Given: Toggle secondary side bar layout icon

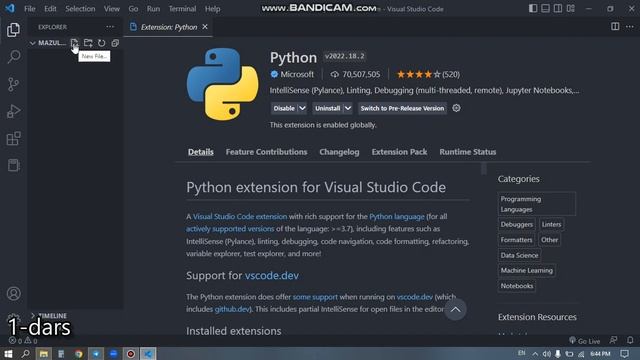Looking at the screenshot, I should tap(558, 9).
